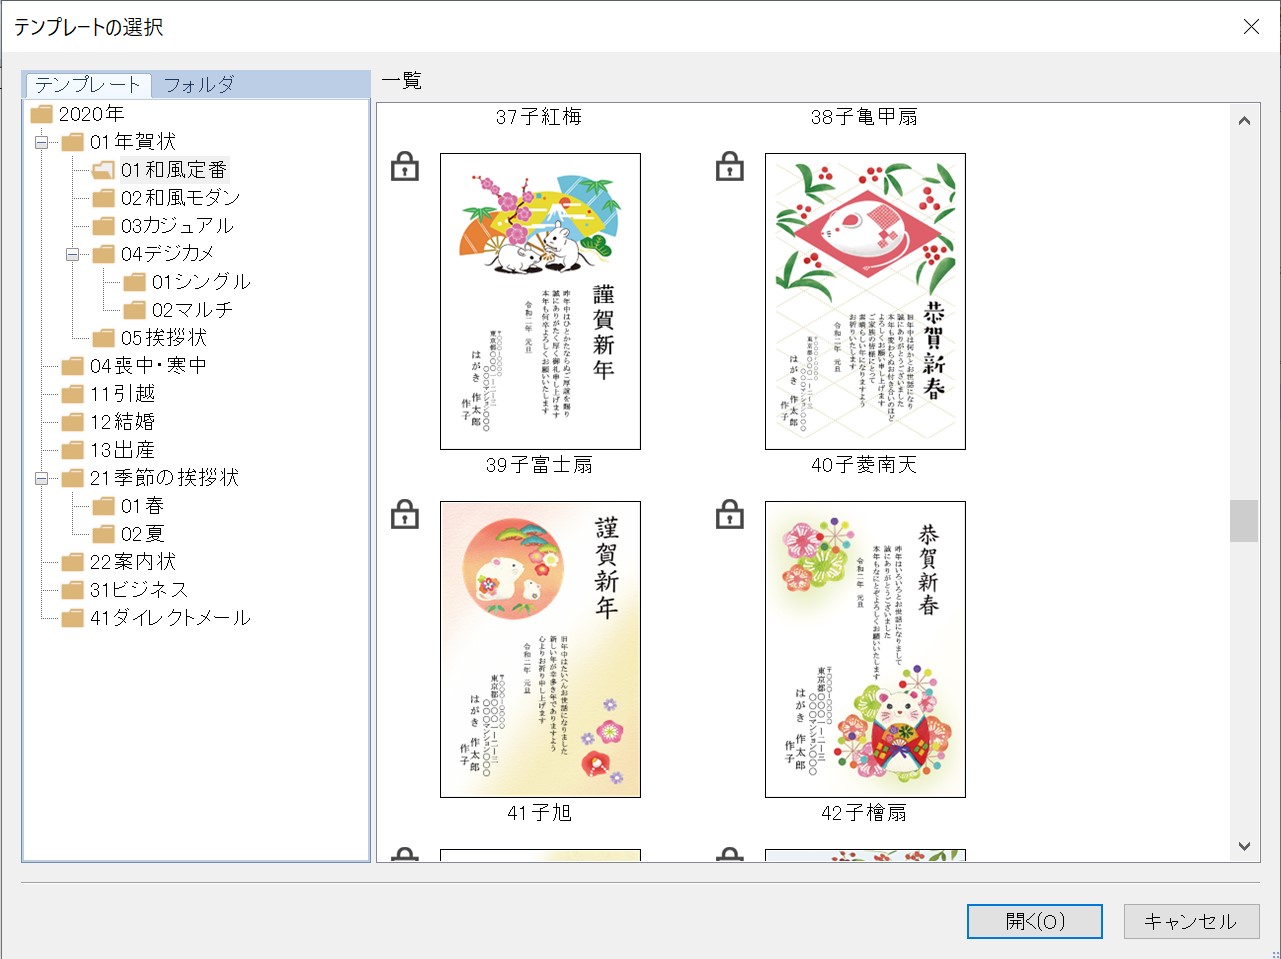The height and width of the screenshot is (959, 1281).
Task: Select the 2020年 root folder
Action: (x=77, y=114)
